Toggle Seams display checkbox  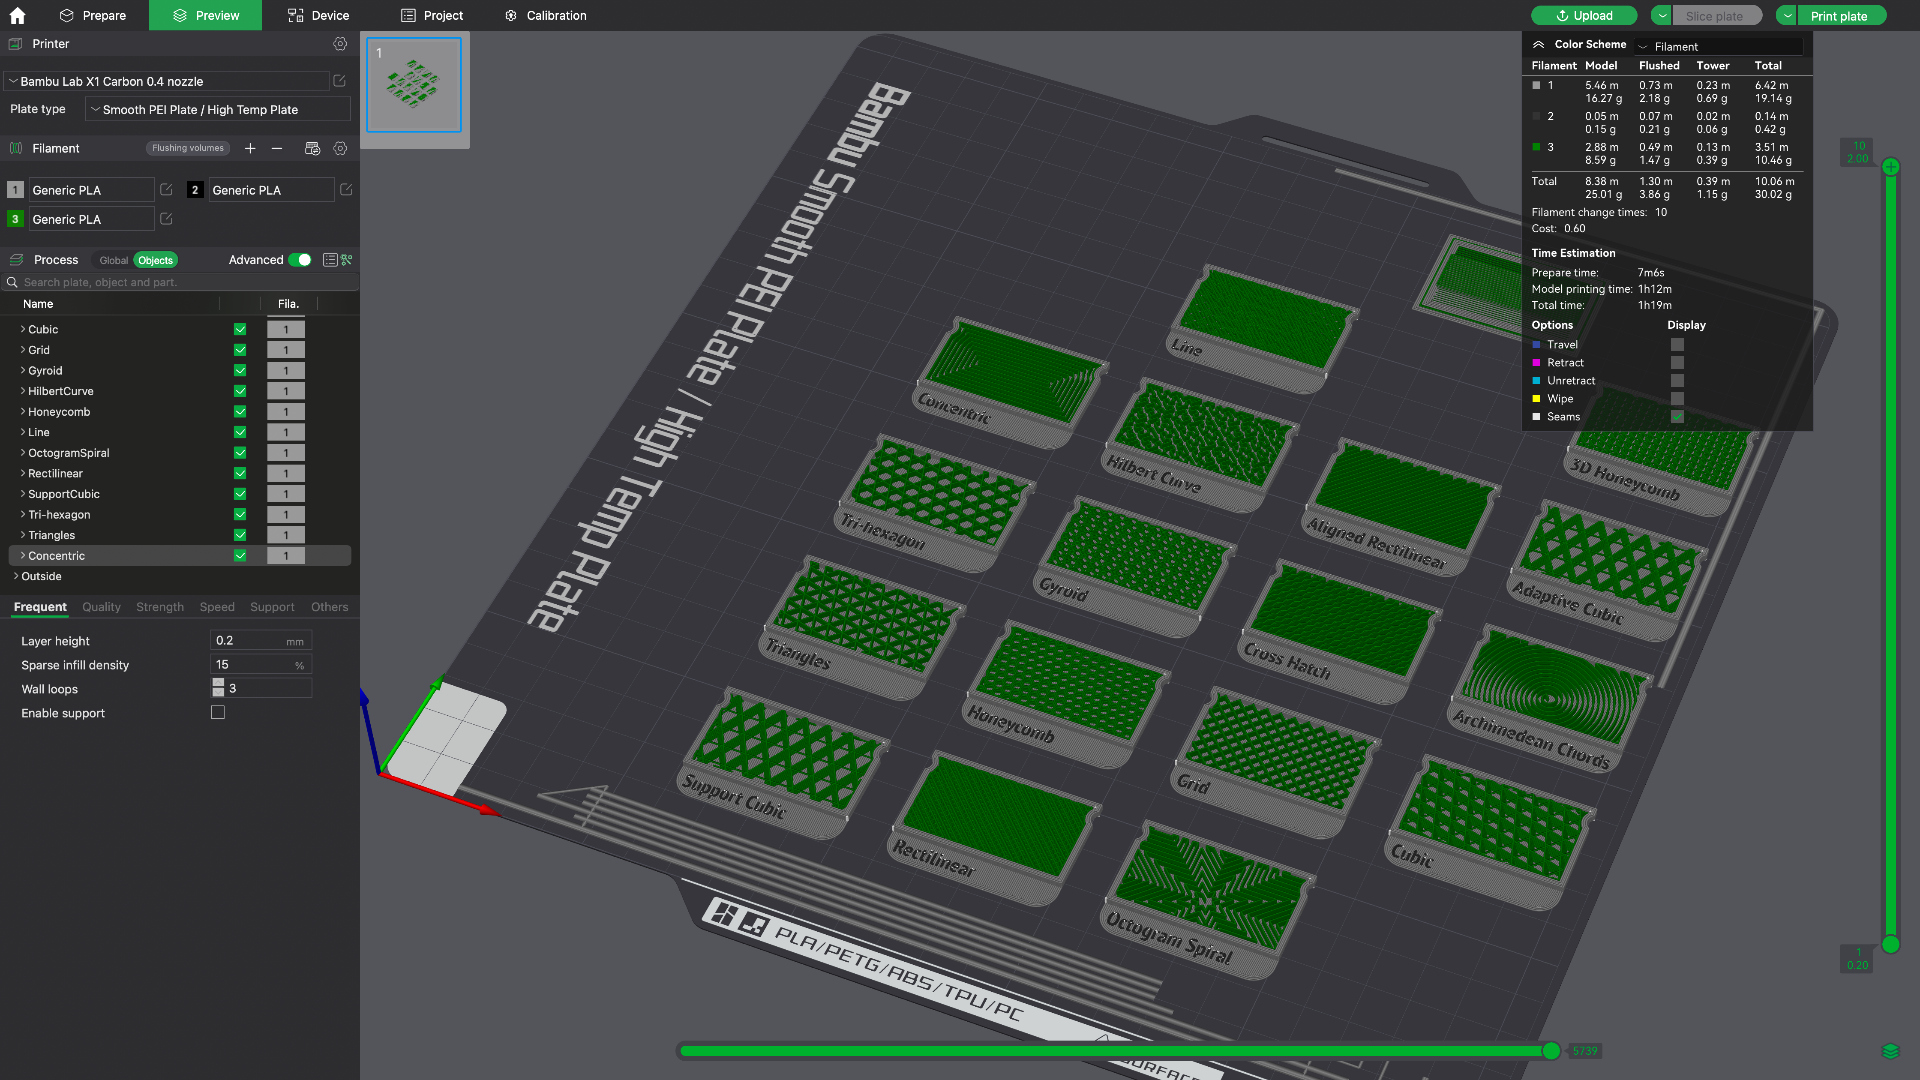(1677, 417)
